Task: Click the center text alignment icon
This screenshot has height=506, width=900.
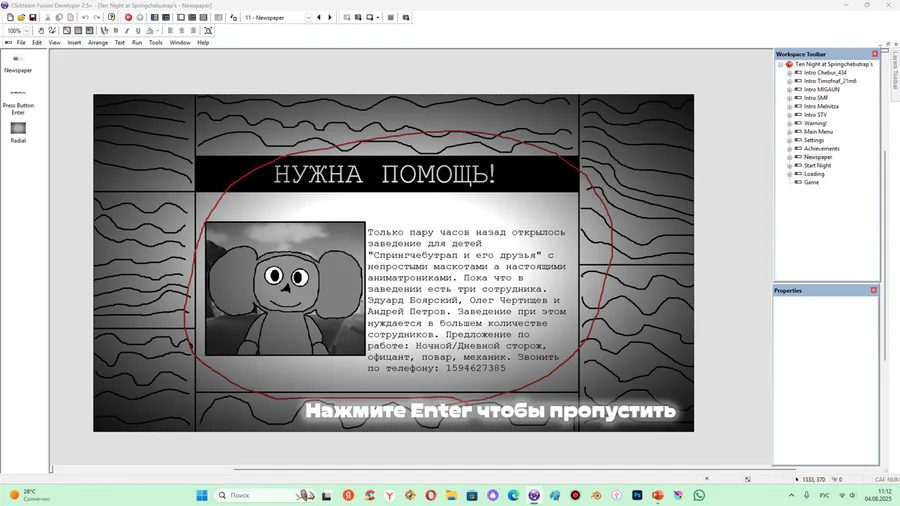Action: click(x=181, y=30)
